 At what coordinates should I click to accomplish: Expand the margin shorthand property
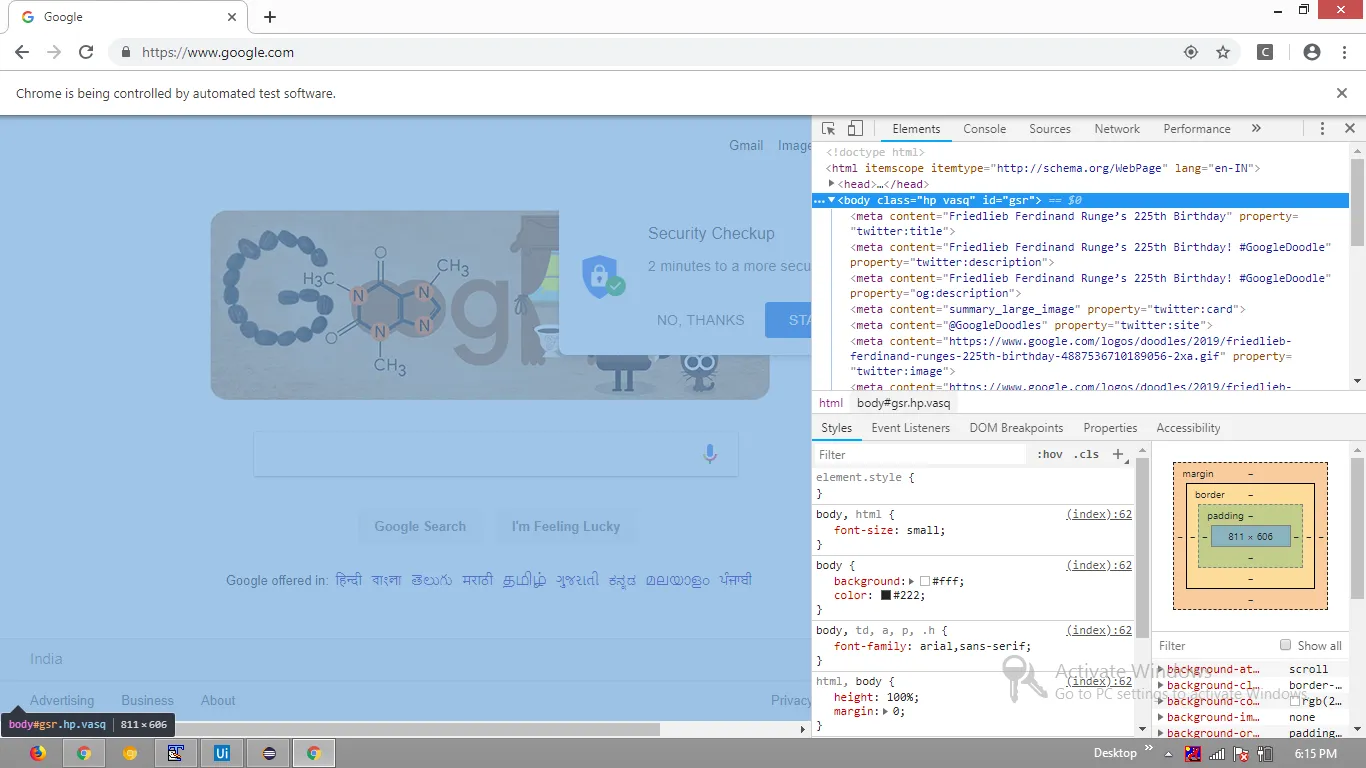pos(886,712)
